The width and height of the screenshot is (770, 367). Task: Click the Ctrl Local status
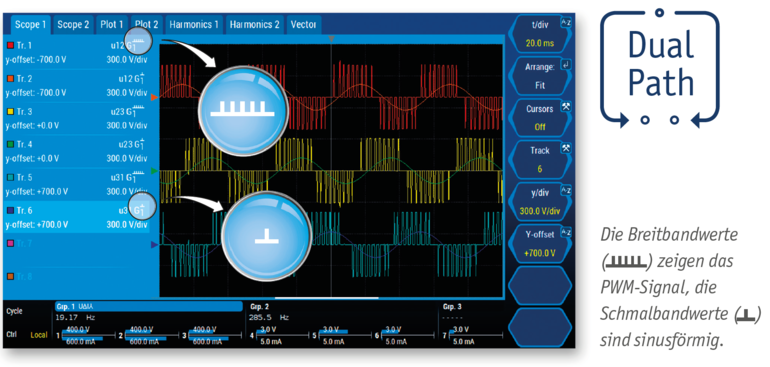(x=27, y=335)
